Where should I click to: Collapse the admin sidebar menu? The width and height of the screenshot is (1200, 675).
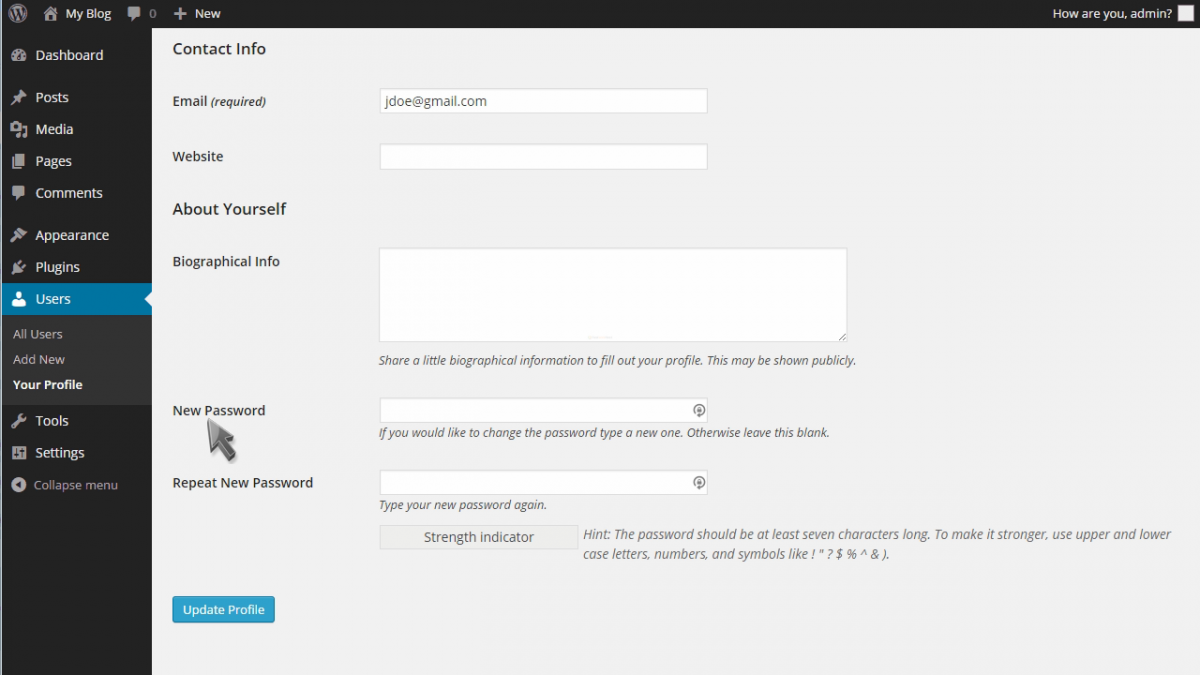pyautogui.click(x=64, y=485)
